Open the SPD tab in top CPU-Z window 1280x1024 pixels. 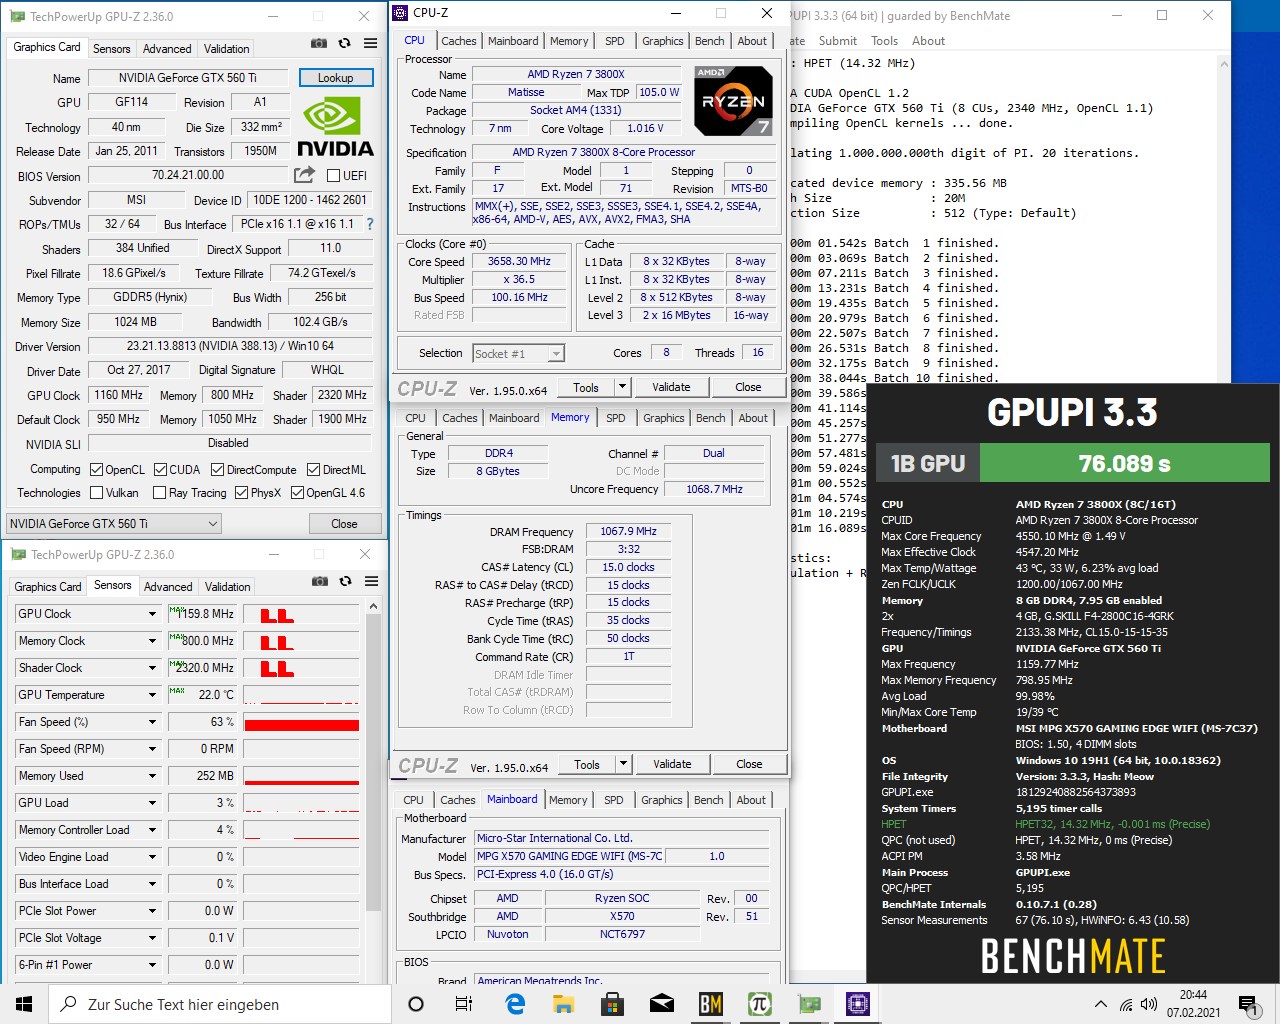(615, 41)
